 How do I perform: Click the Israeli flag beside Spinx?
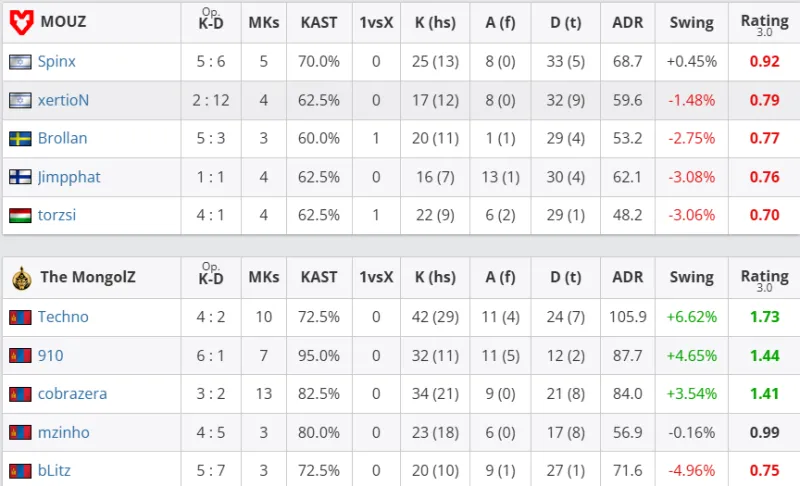20,62
